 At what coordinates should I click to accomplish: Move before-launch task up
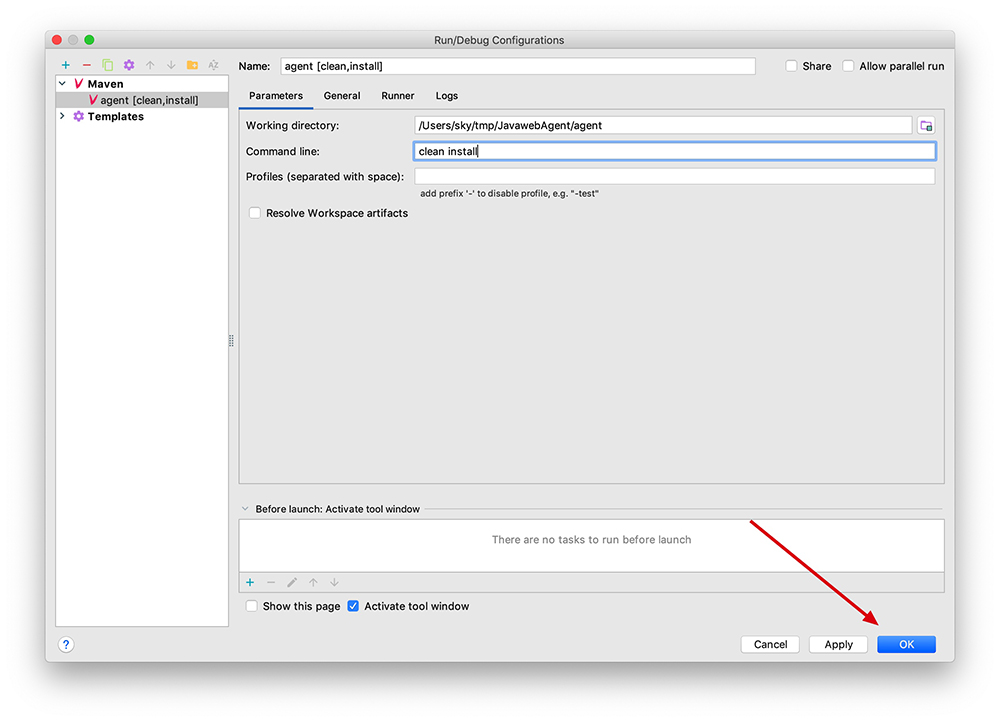pos(313,582)
